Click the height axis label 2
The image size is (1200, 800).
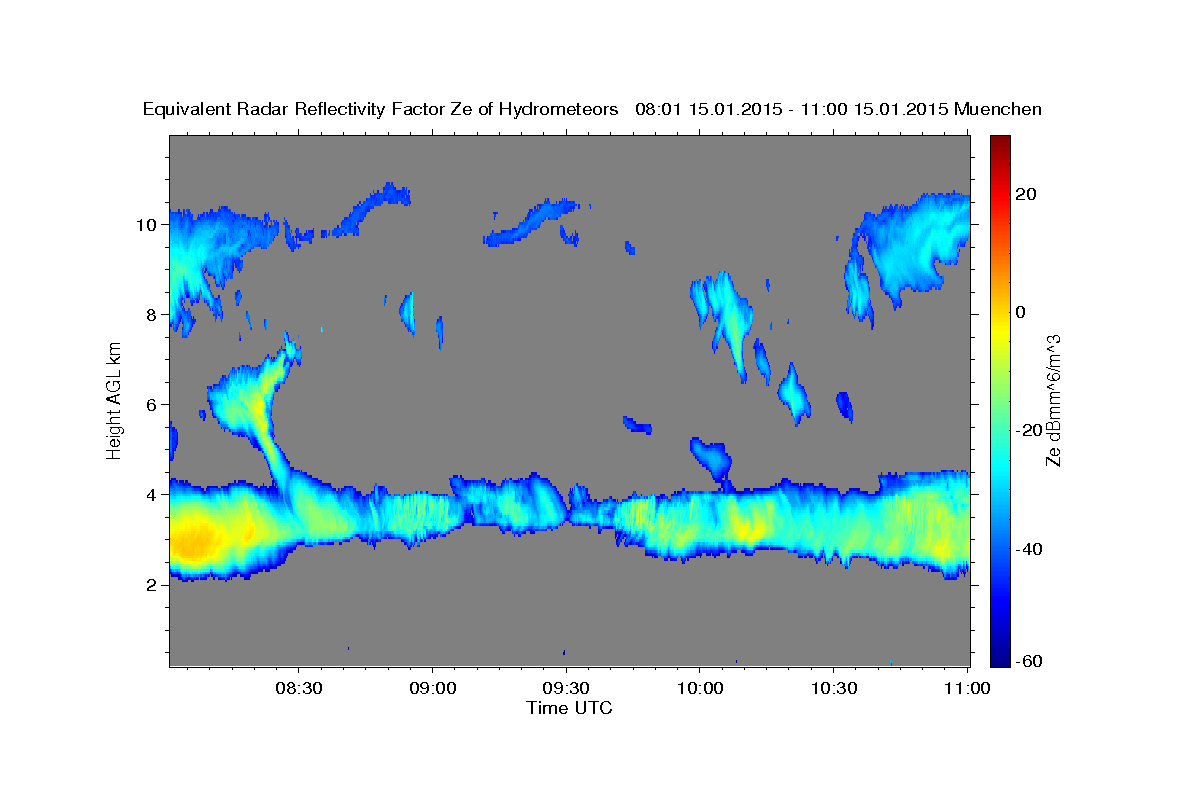point(154,585)
